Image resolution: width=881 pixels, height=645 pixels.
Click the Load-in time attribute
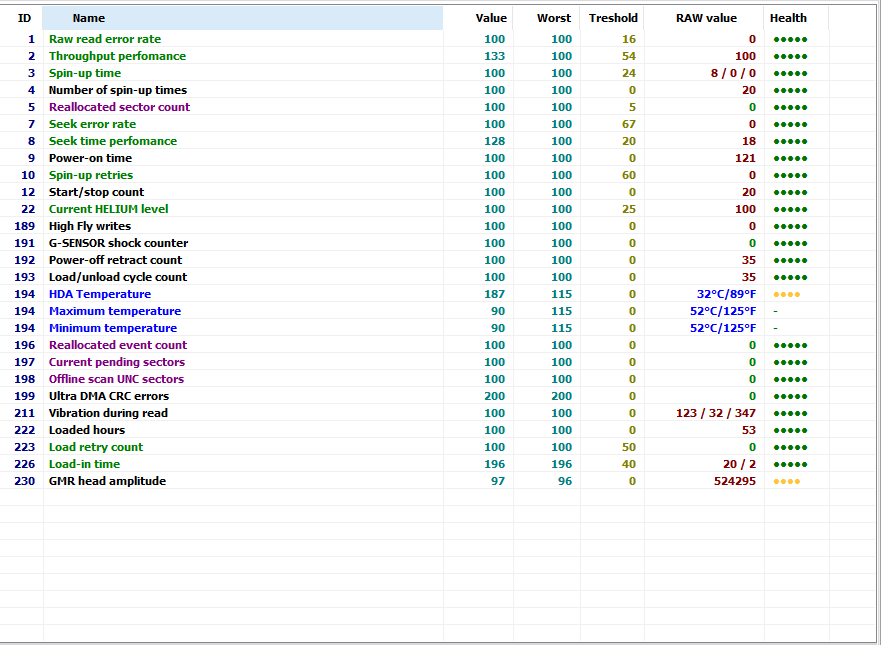tap(84, 464)
